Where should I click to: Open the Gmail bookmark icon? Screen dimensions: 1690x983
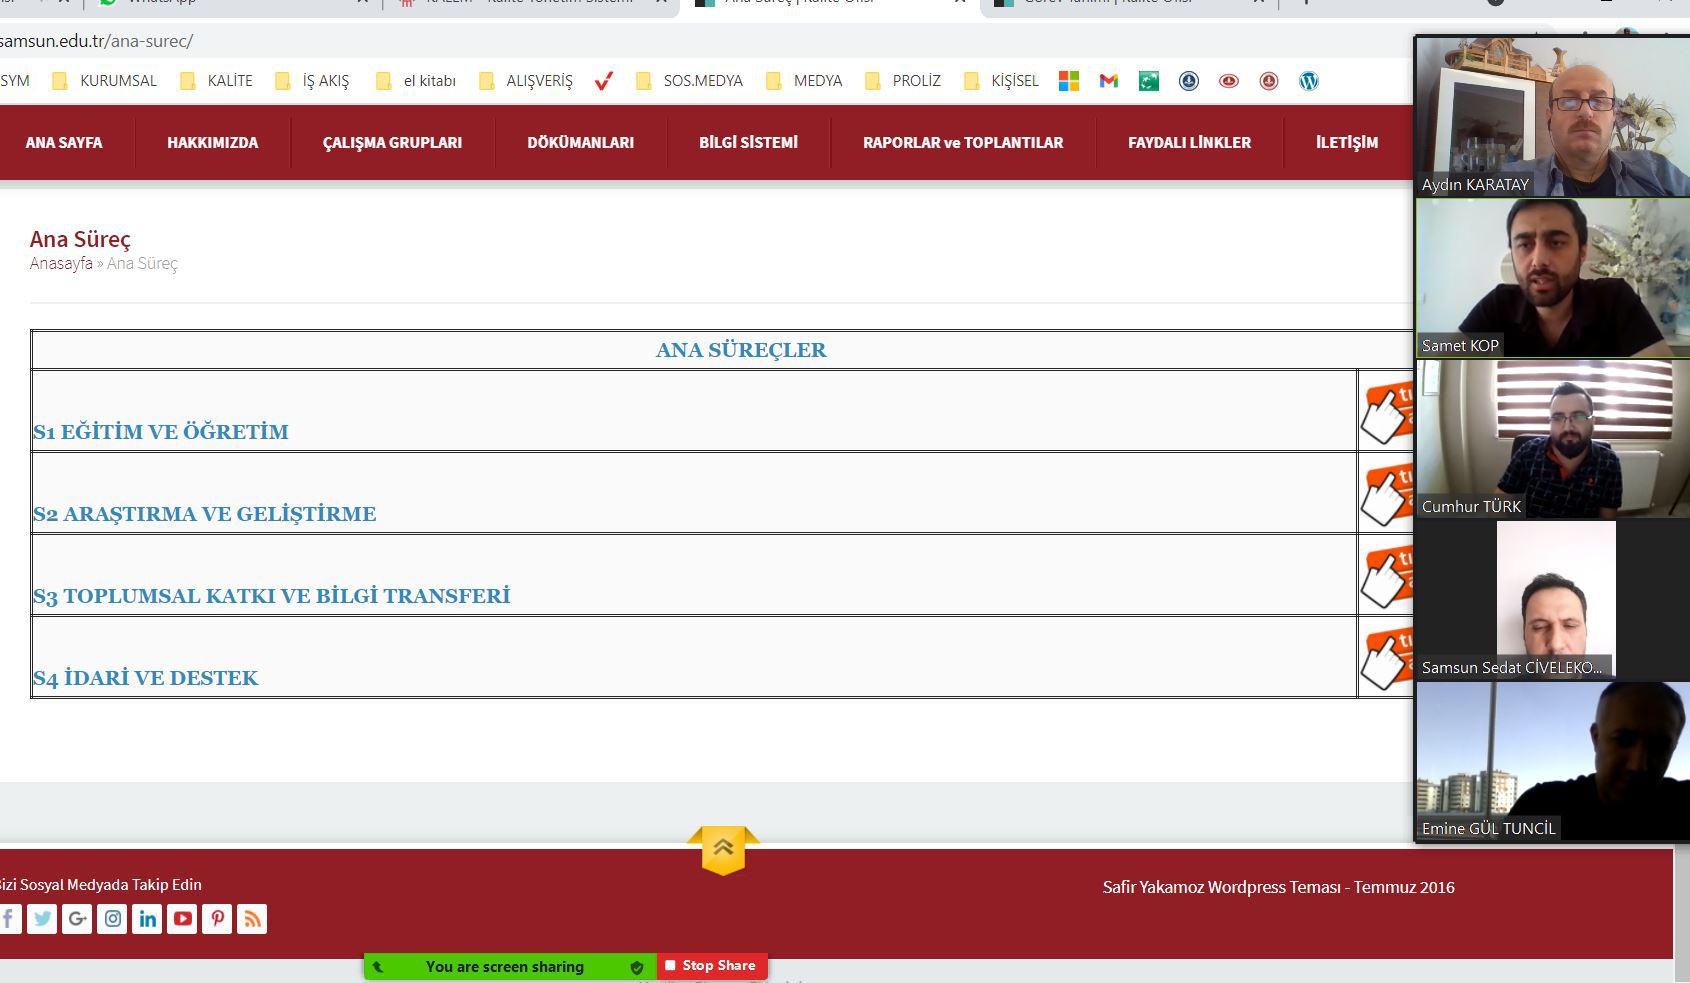1108,81
